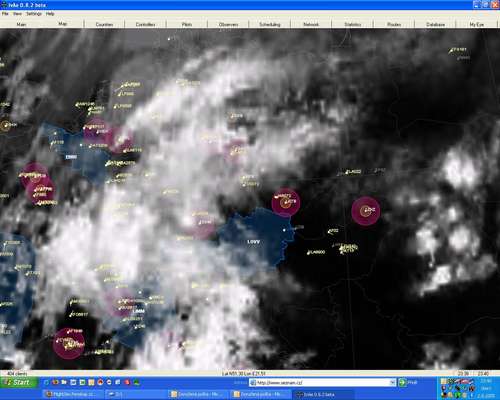Select the LIMM airspace label
Viewport: 500px width, 400px height.
pyautogui.click(x=139, y=311)
